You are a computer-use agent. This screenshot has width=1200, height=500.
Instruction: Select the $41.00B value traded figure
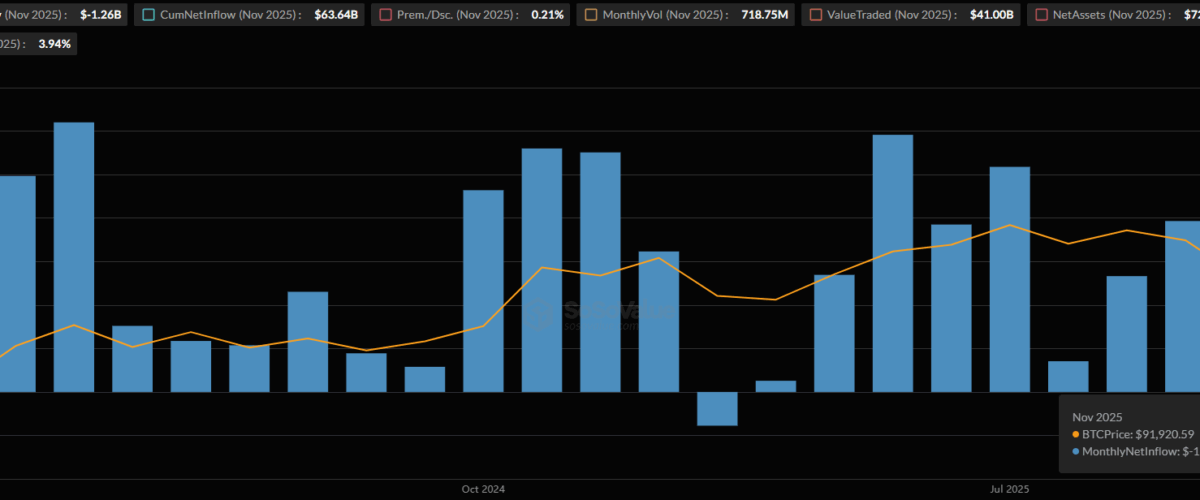pos(994,15)
